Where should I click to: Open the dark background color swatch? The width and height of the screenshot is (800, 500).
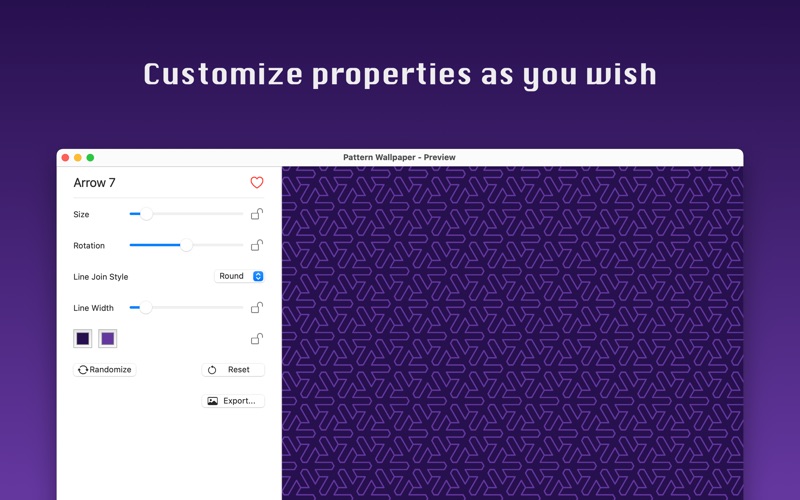pyautogui.click(x=83, y=338)
